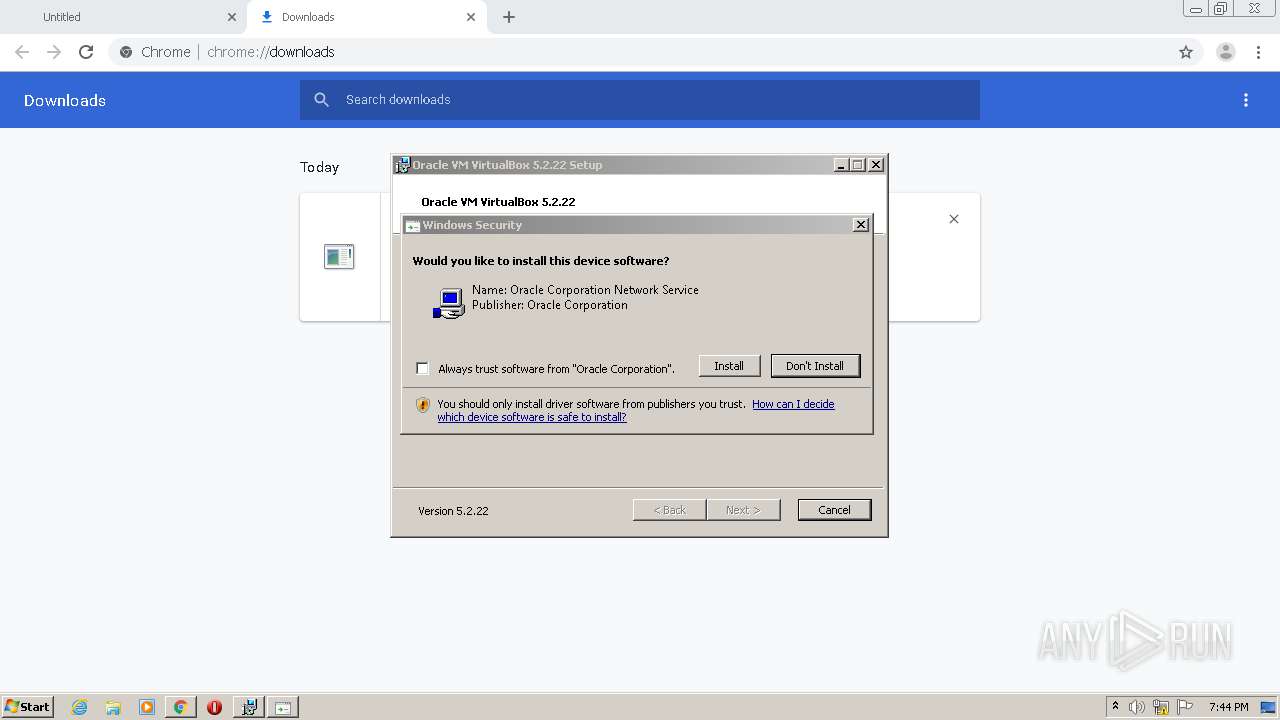Close the Windows Security dialog
This screenshot has height=720, width=1280.
(x=861, y=225)
